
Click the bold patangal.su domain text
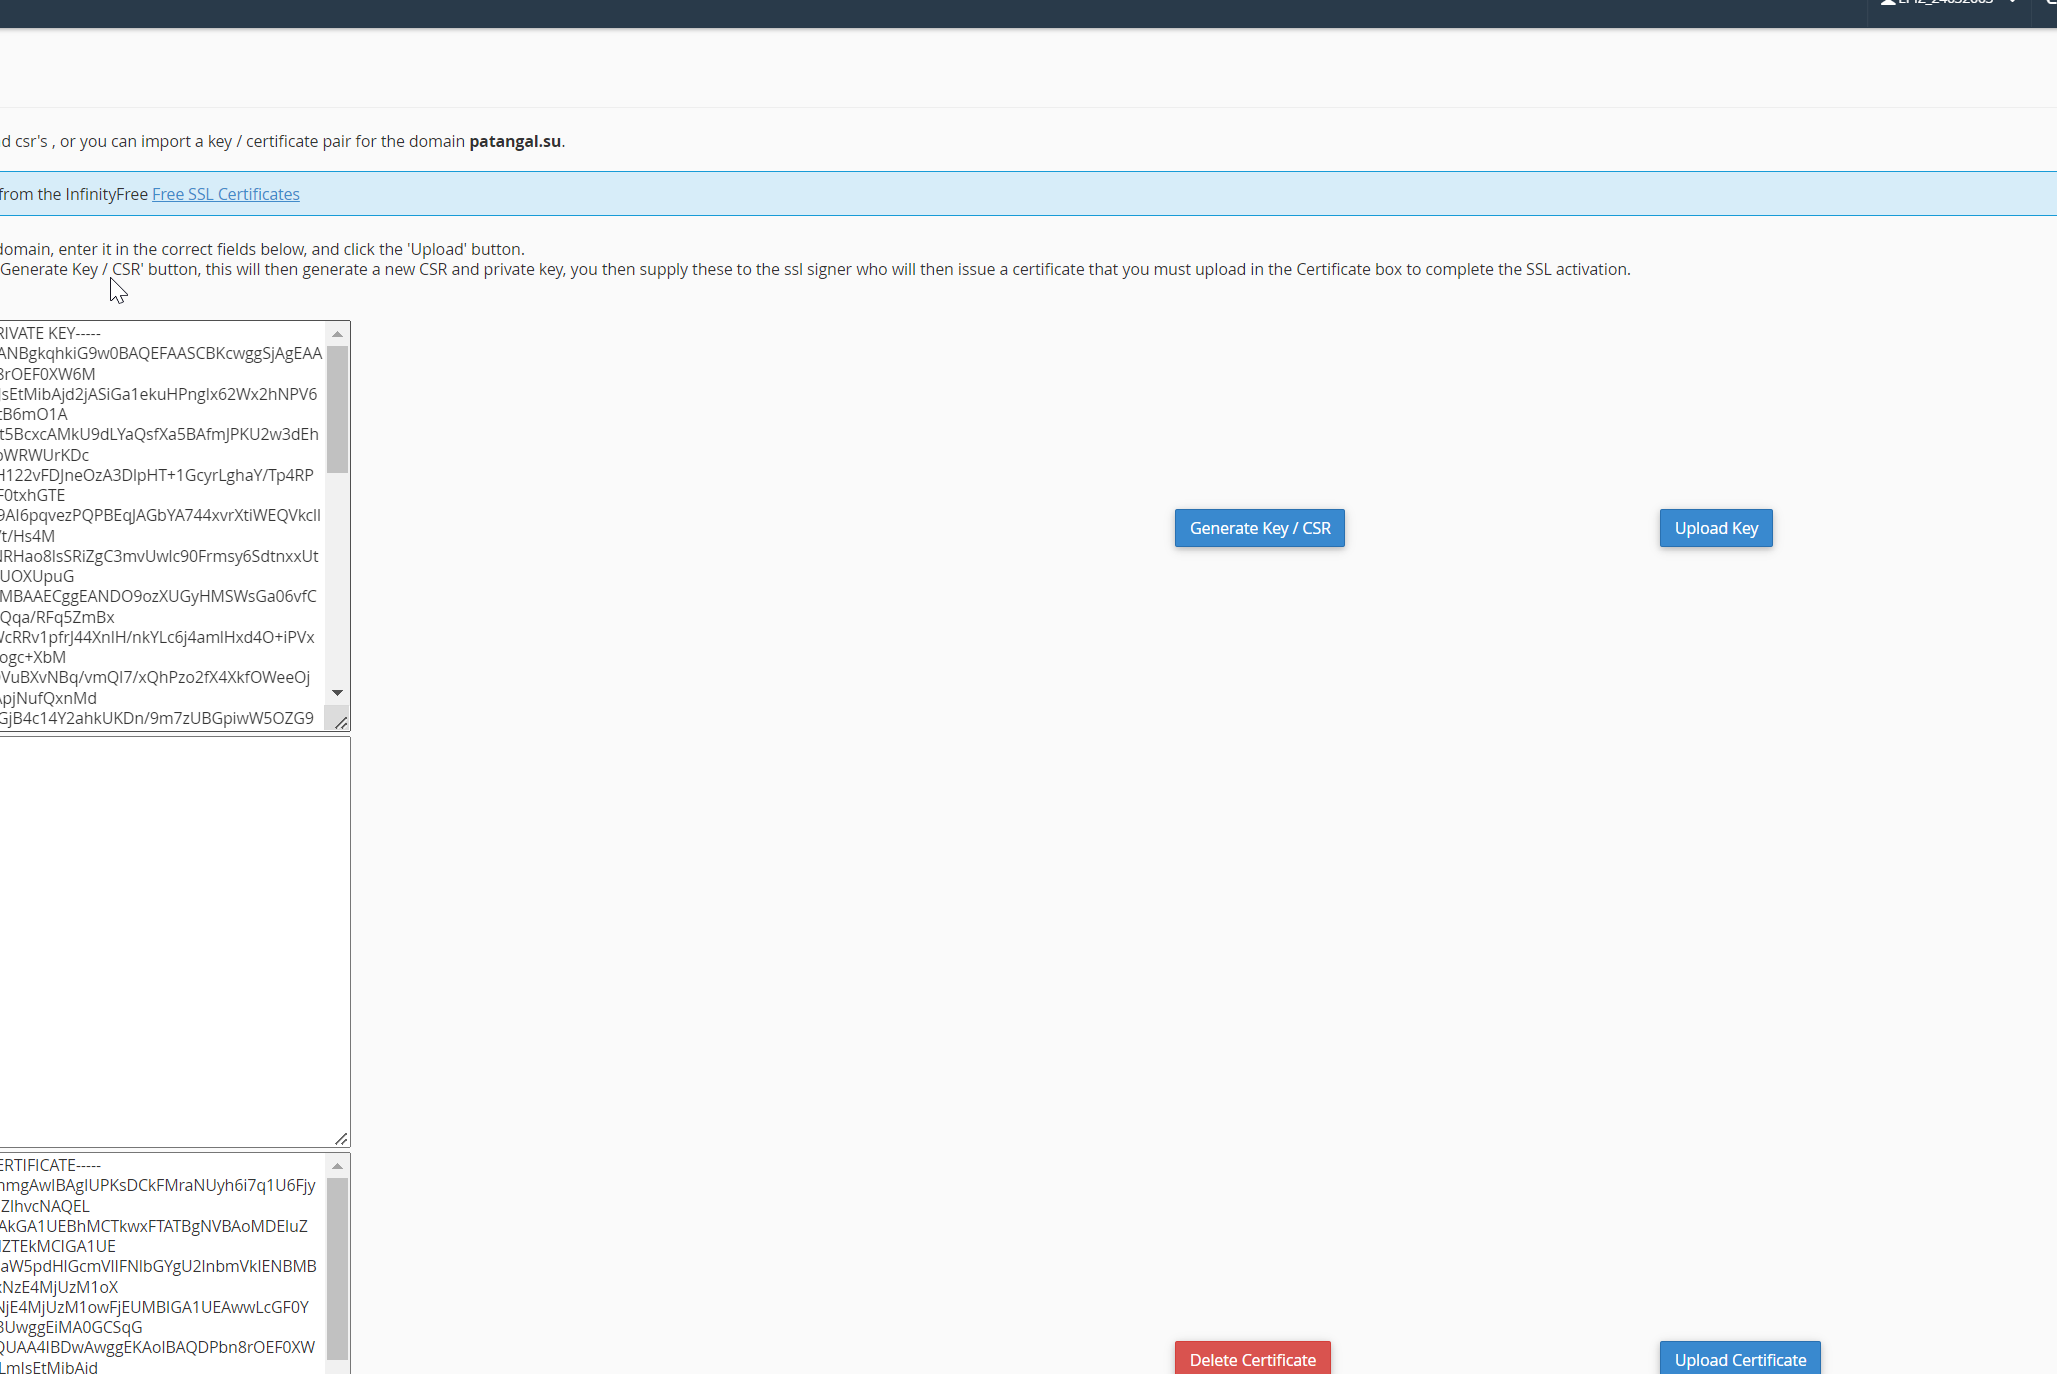tap(515, 141)
